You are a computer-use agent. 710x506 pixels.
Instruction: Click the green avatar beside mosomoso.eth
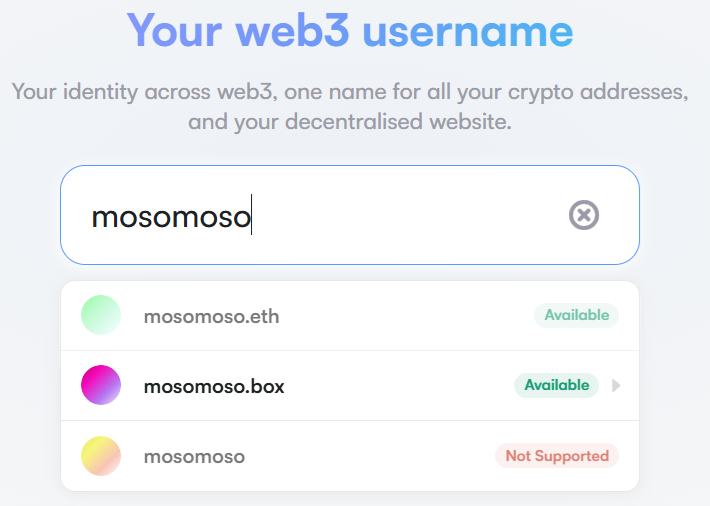101,315
